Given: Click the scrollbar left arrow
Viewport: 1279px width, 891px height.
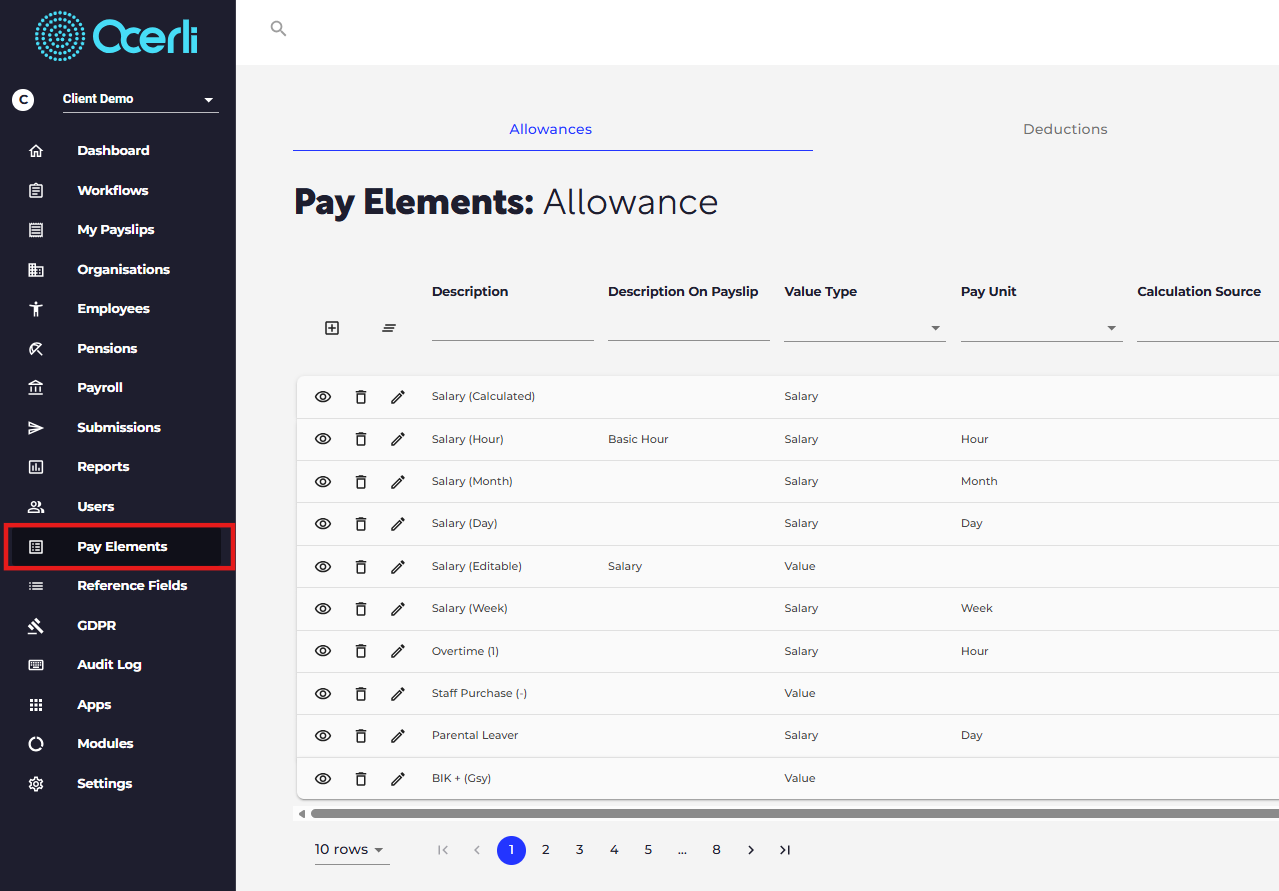Looking at the screenshot, I should click(302, 814).
